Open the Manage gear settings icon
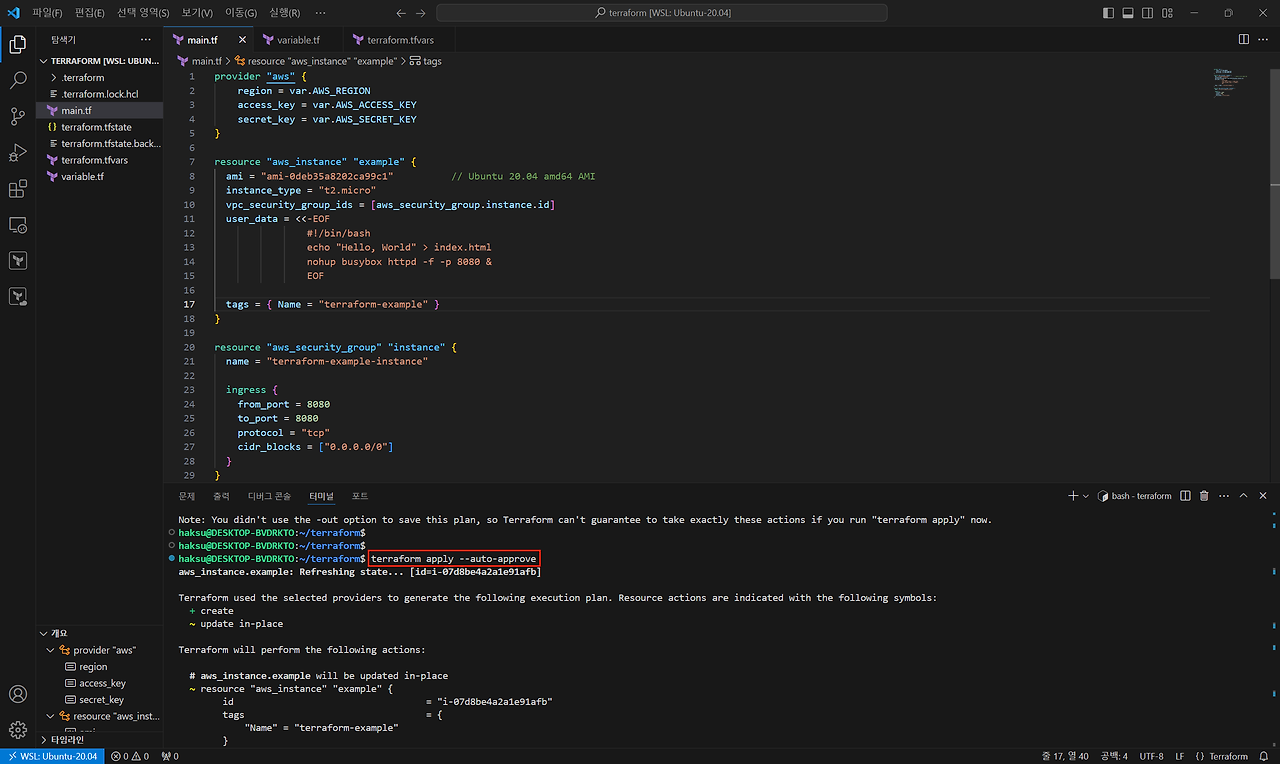 pyautogui.click(x=17, y=730)
